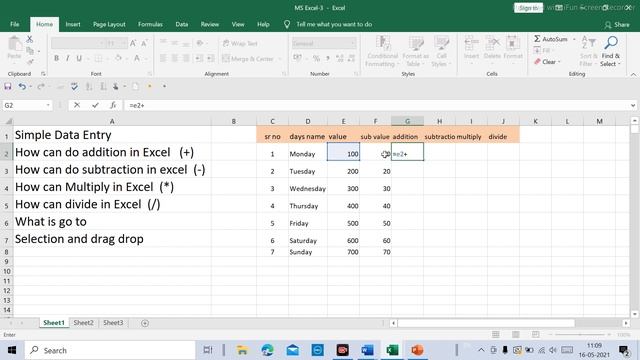Click the volume speaker tray icon

click(553, 350)
